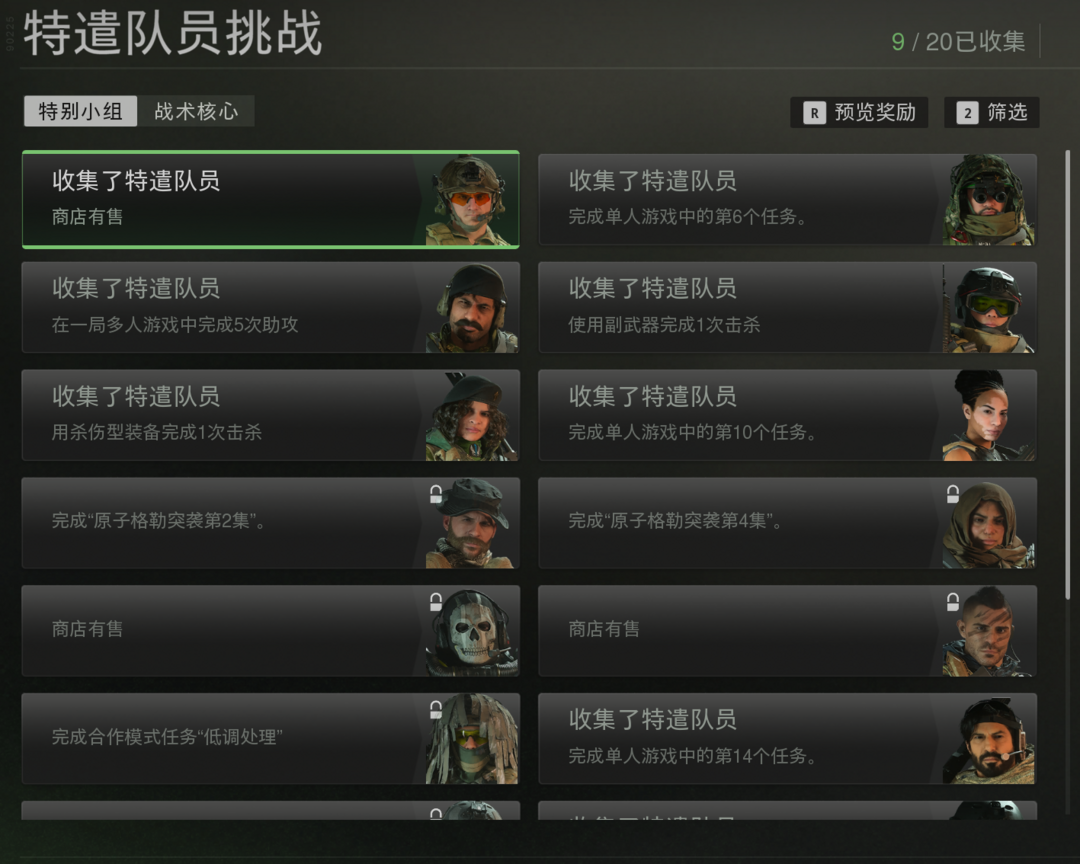Click the 2 key icon beside 筛选
This screenshot has width=1080, height=864.
967,113
